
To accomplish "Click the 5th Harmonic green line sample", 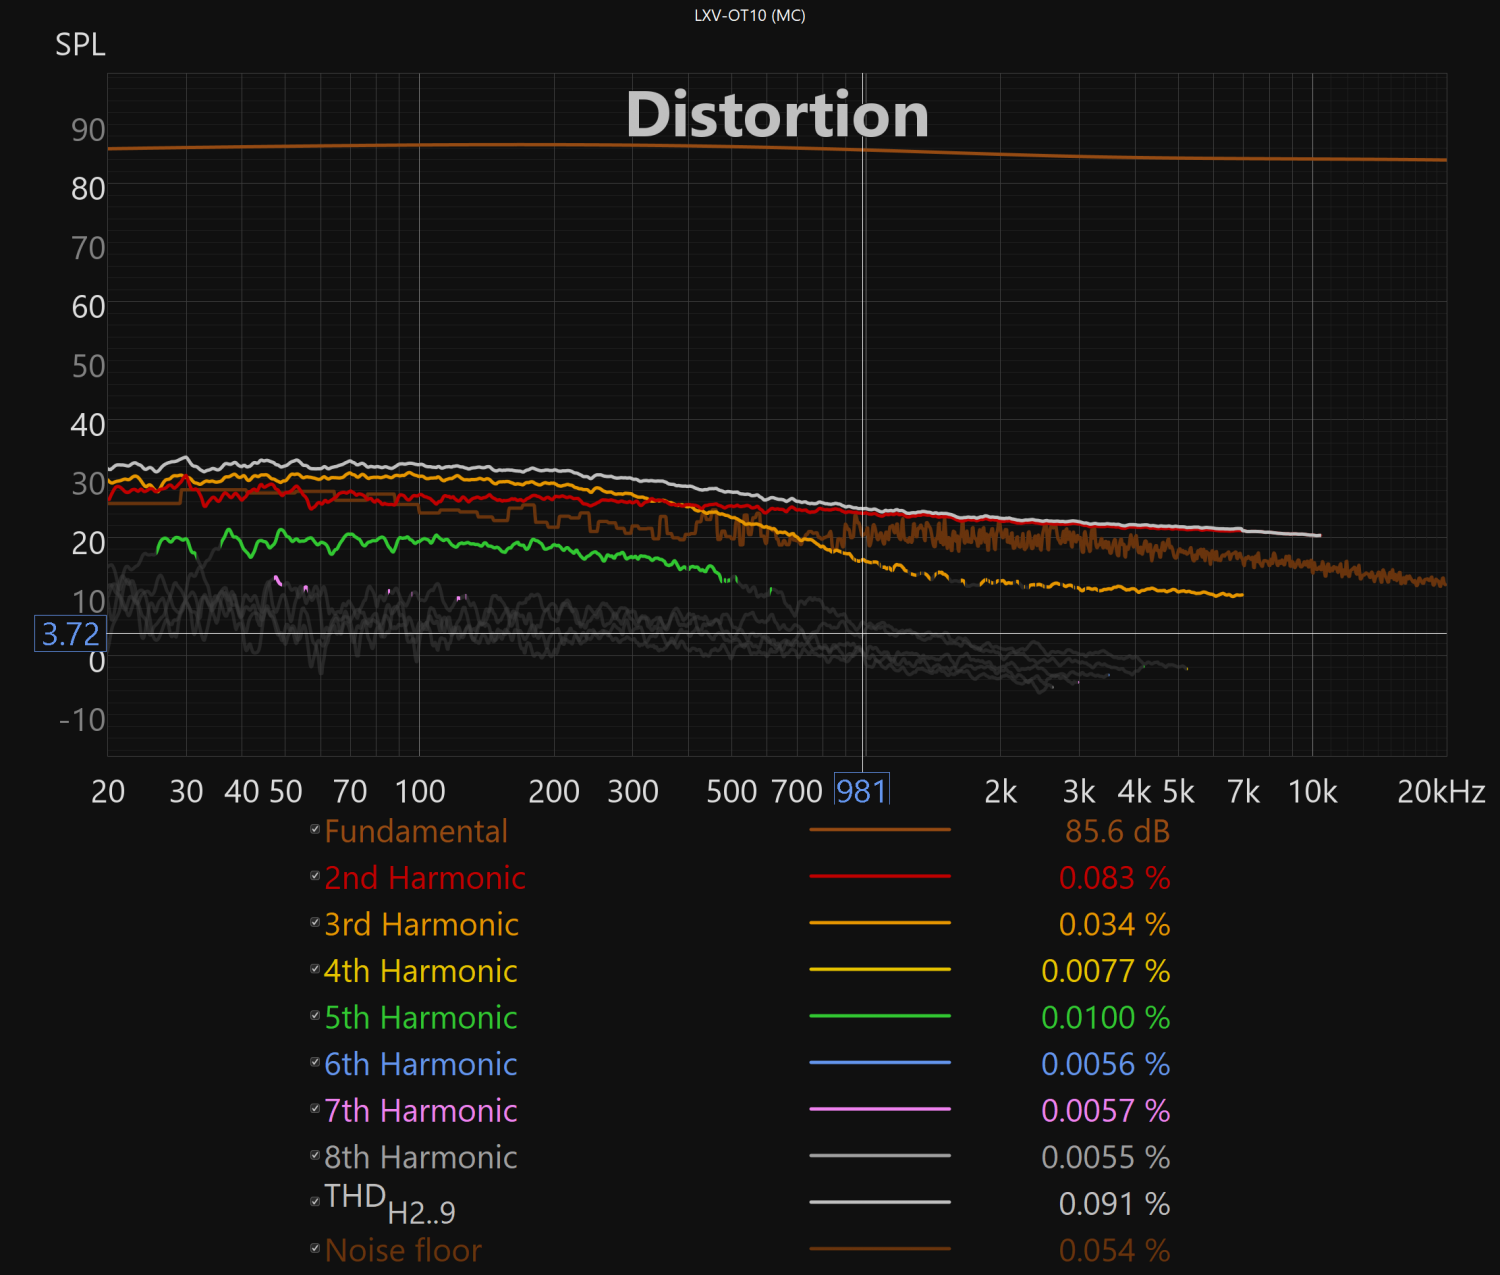I will pos(880,1016).
